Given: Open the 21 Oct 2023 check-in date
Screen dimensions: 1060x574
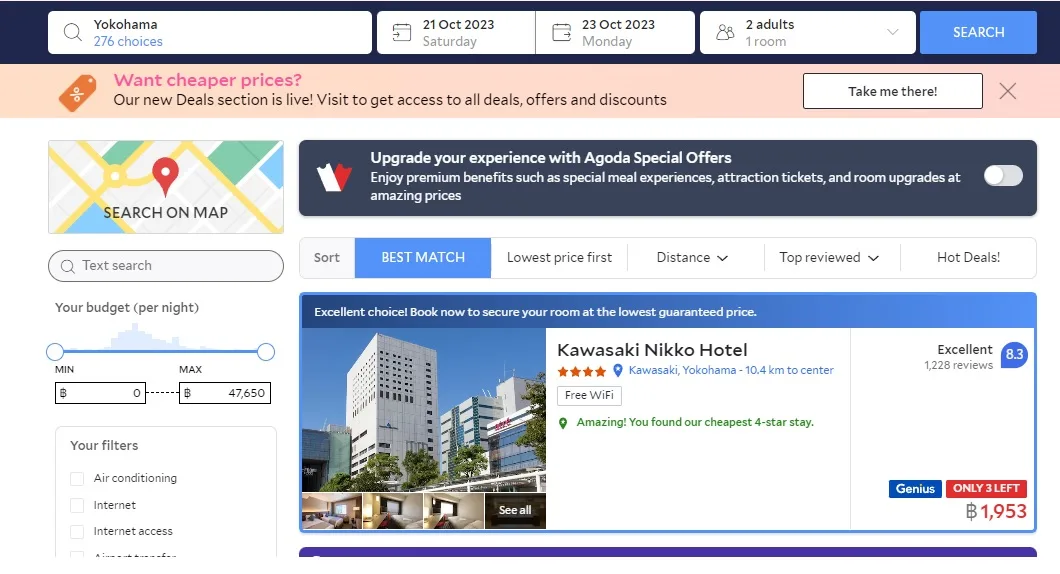Looking at the screenshot, I should point(456,32).
